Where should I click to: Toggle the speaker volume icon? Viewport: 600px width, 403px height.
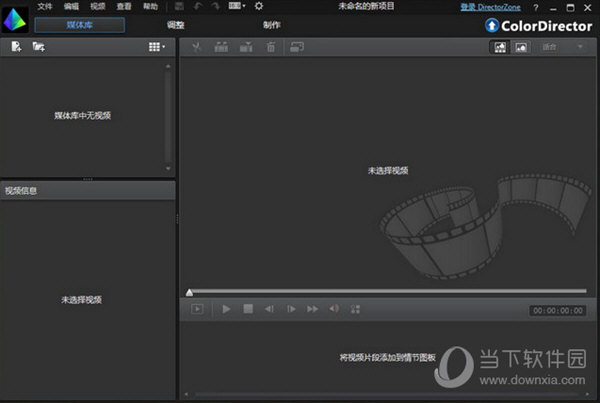tap(334, 308)
